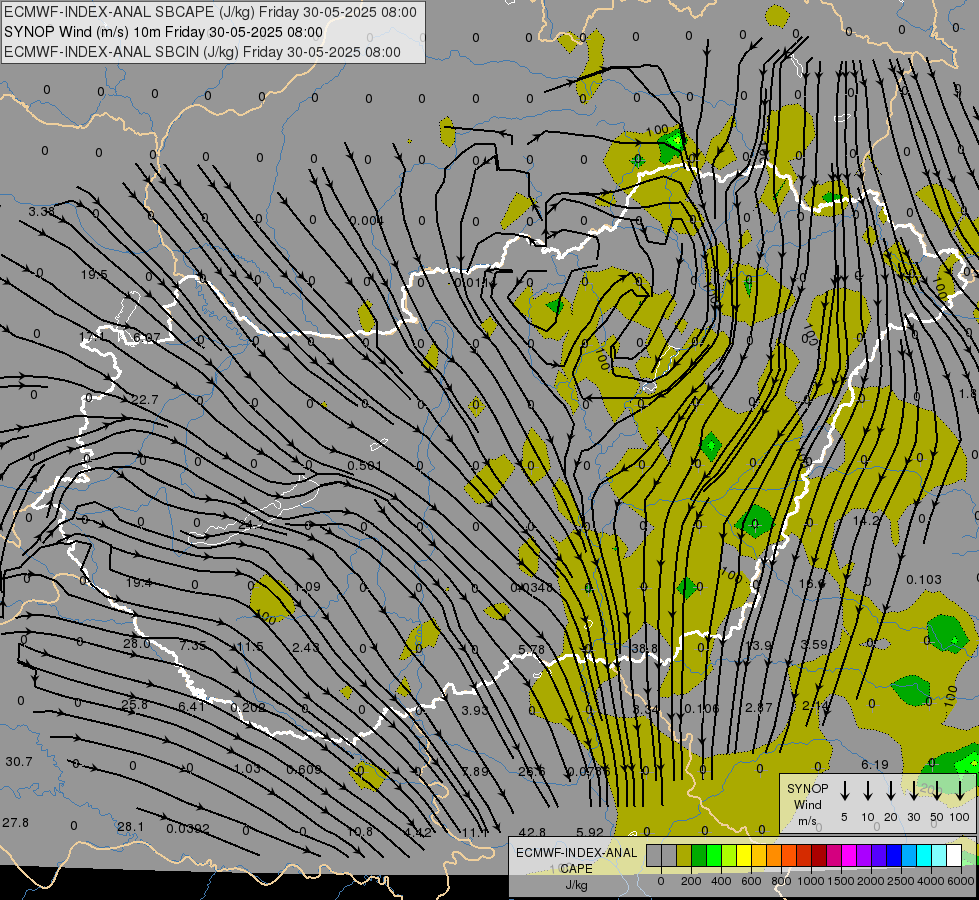Click the map value 2.87
This screenshot has height=900, width=979.
759,708
